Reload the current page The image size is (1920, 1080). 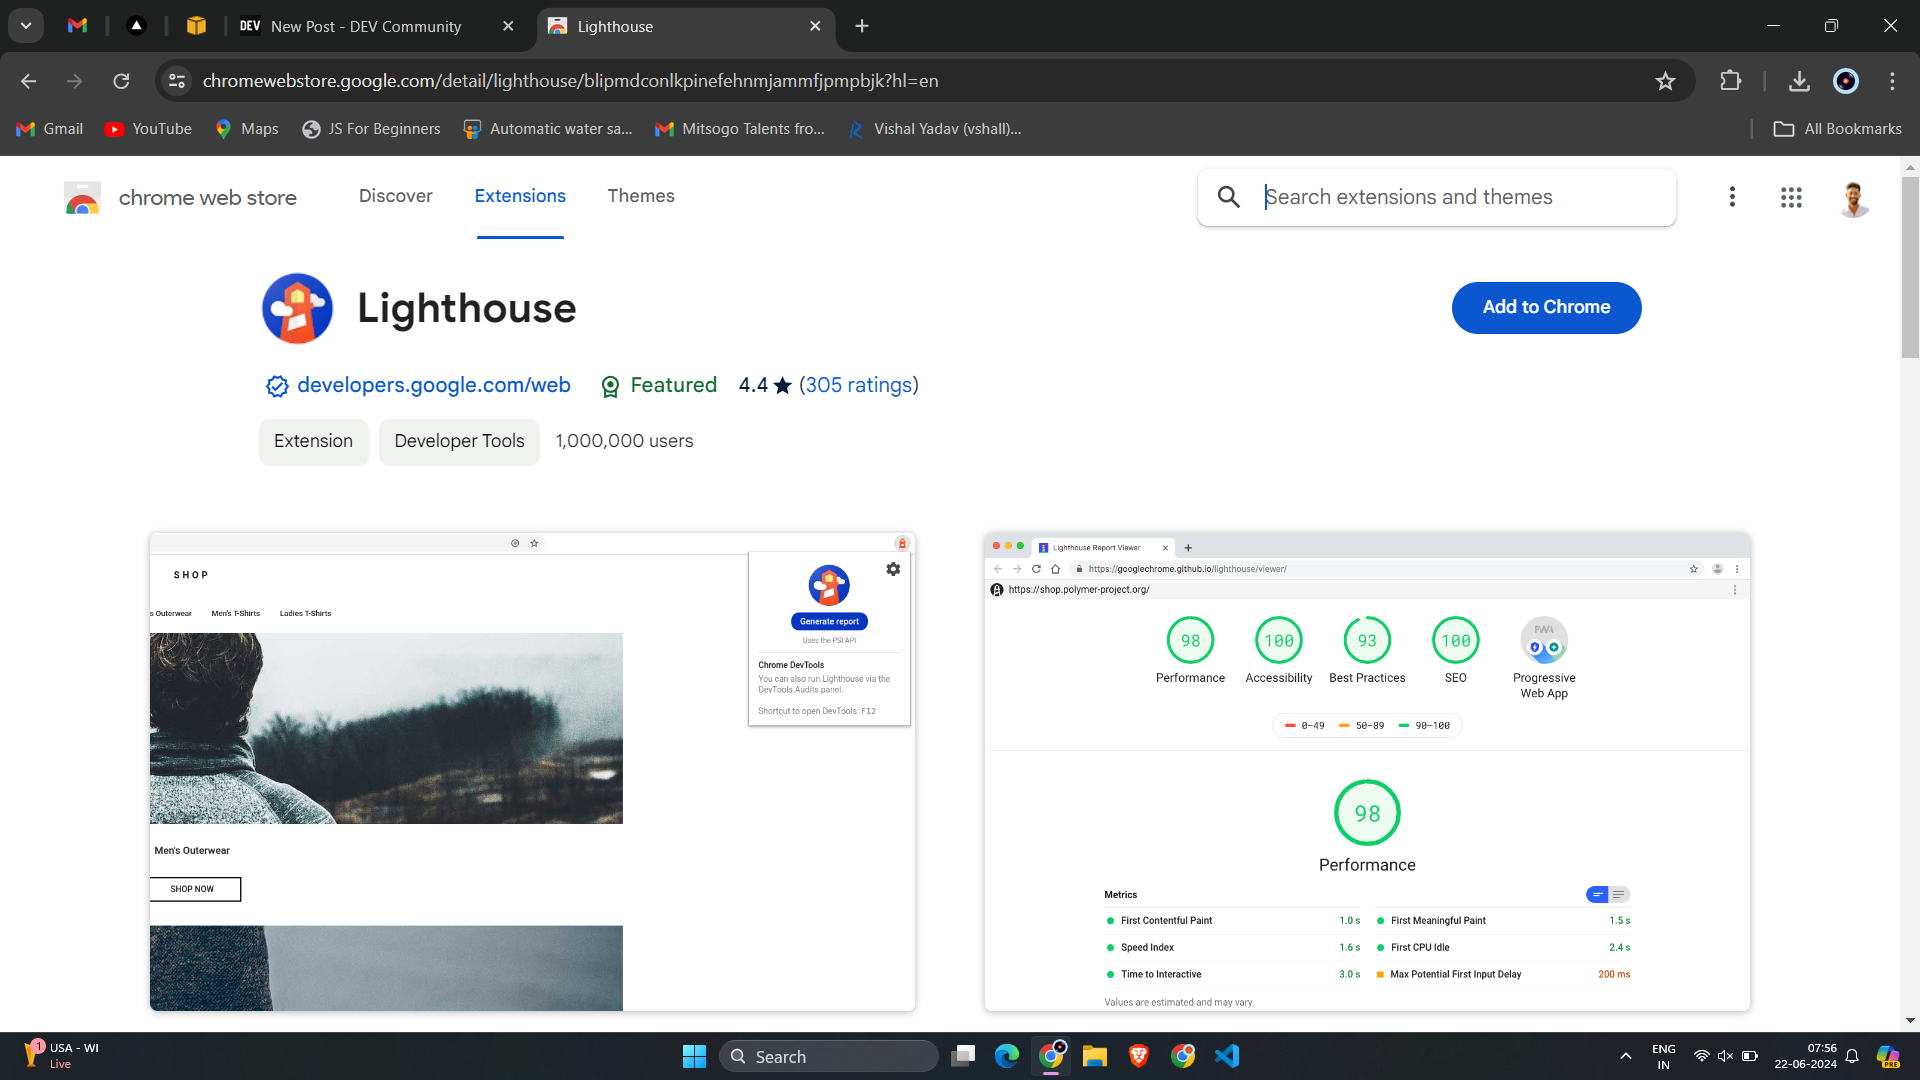(121, 81)
